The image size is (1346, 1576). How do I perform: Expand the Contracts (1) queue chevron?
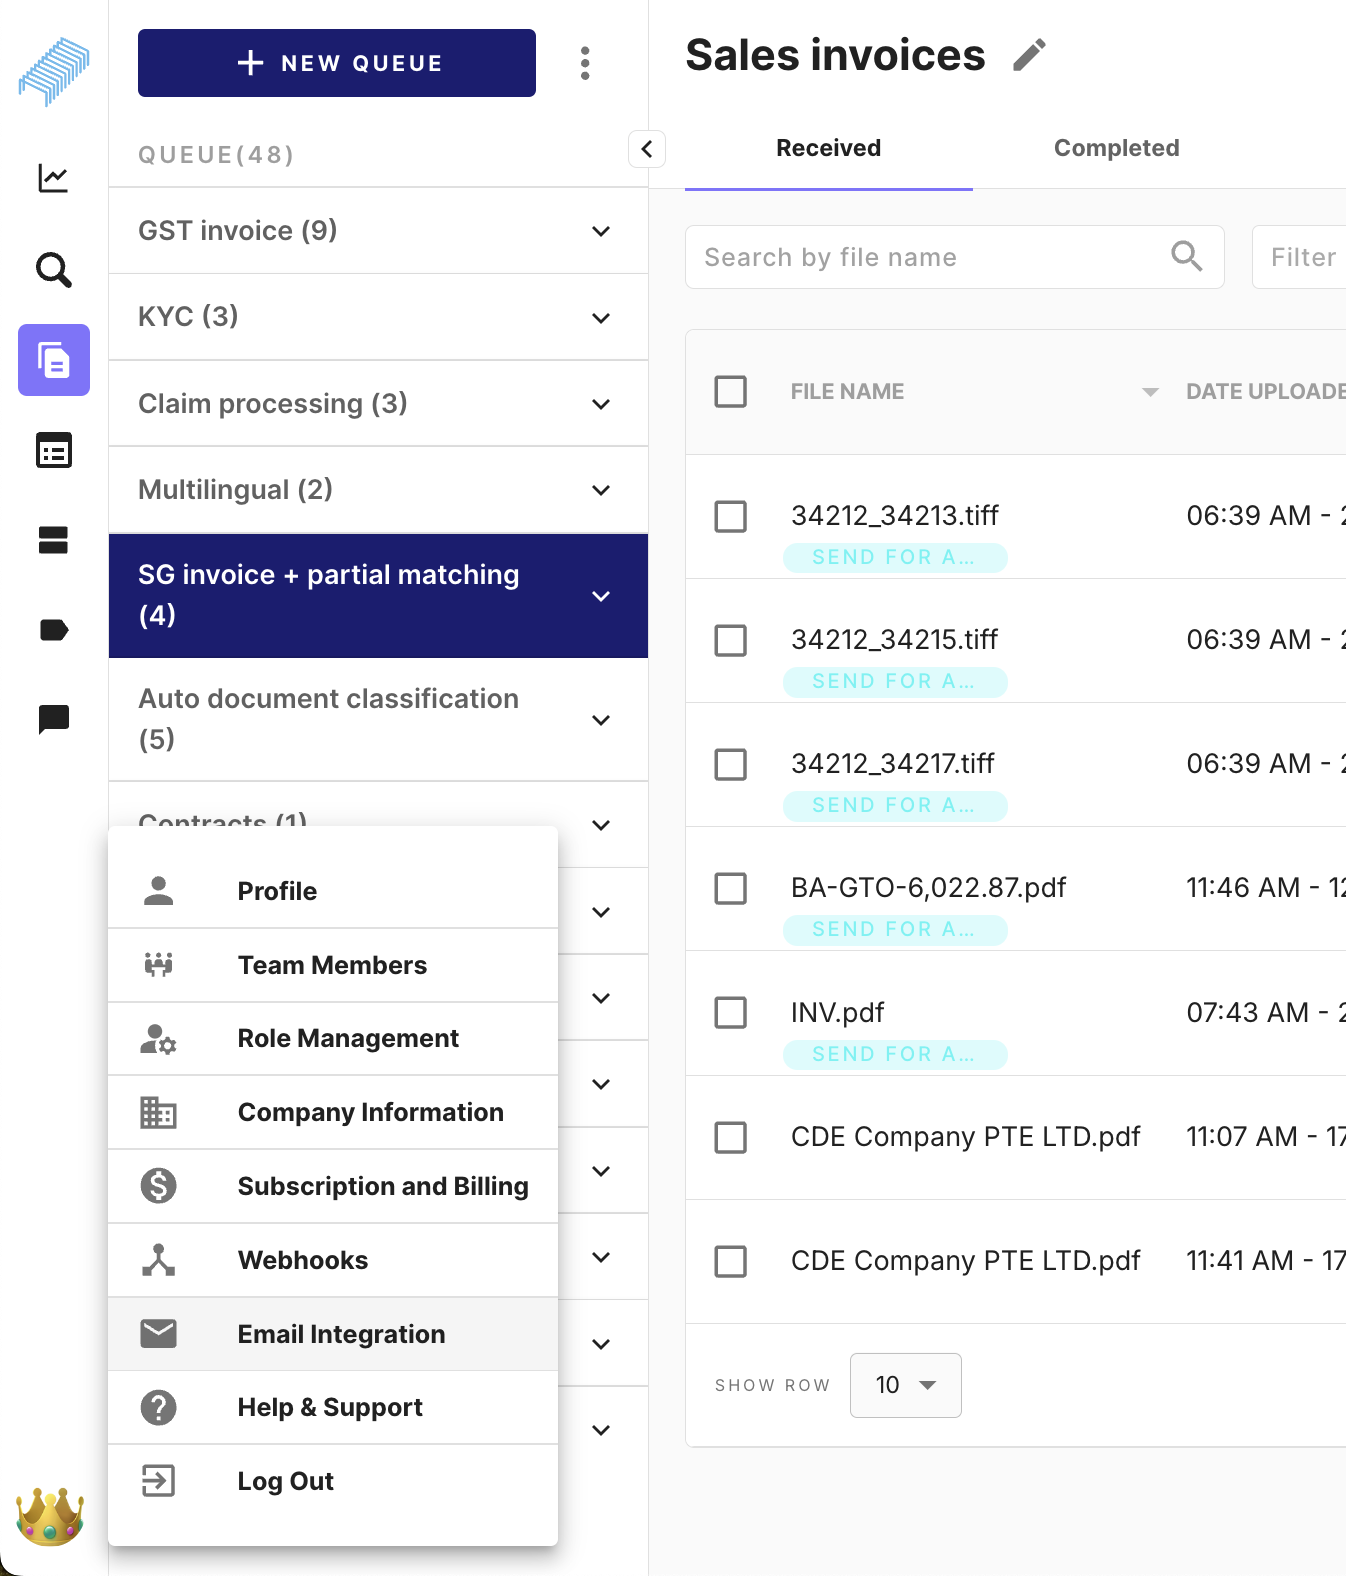click(601, 825)
